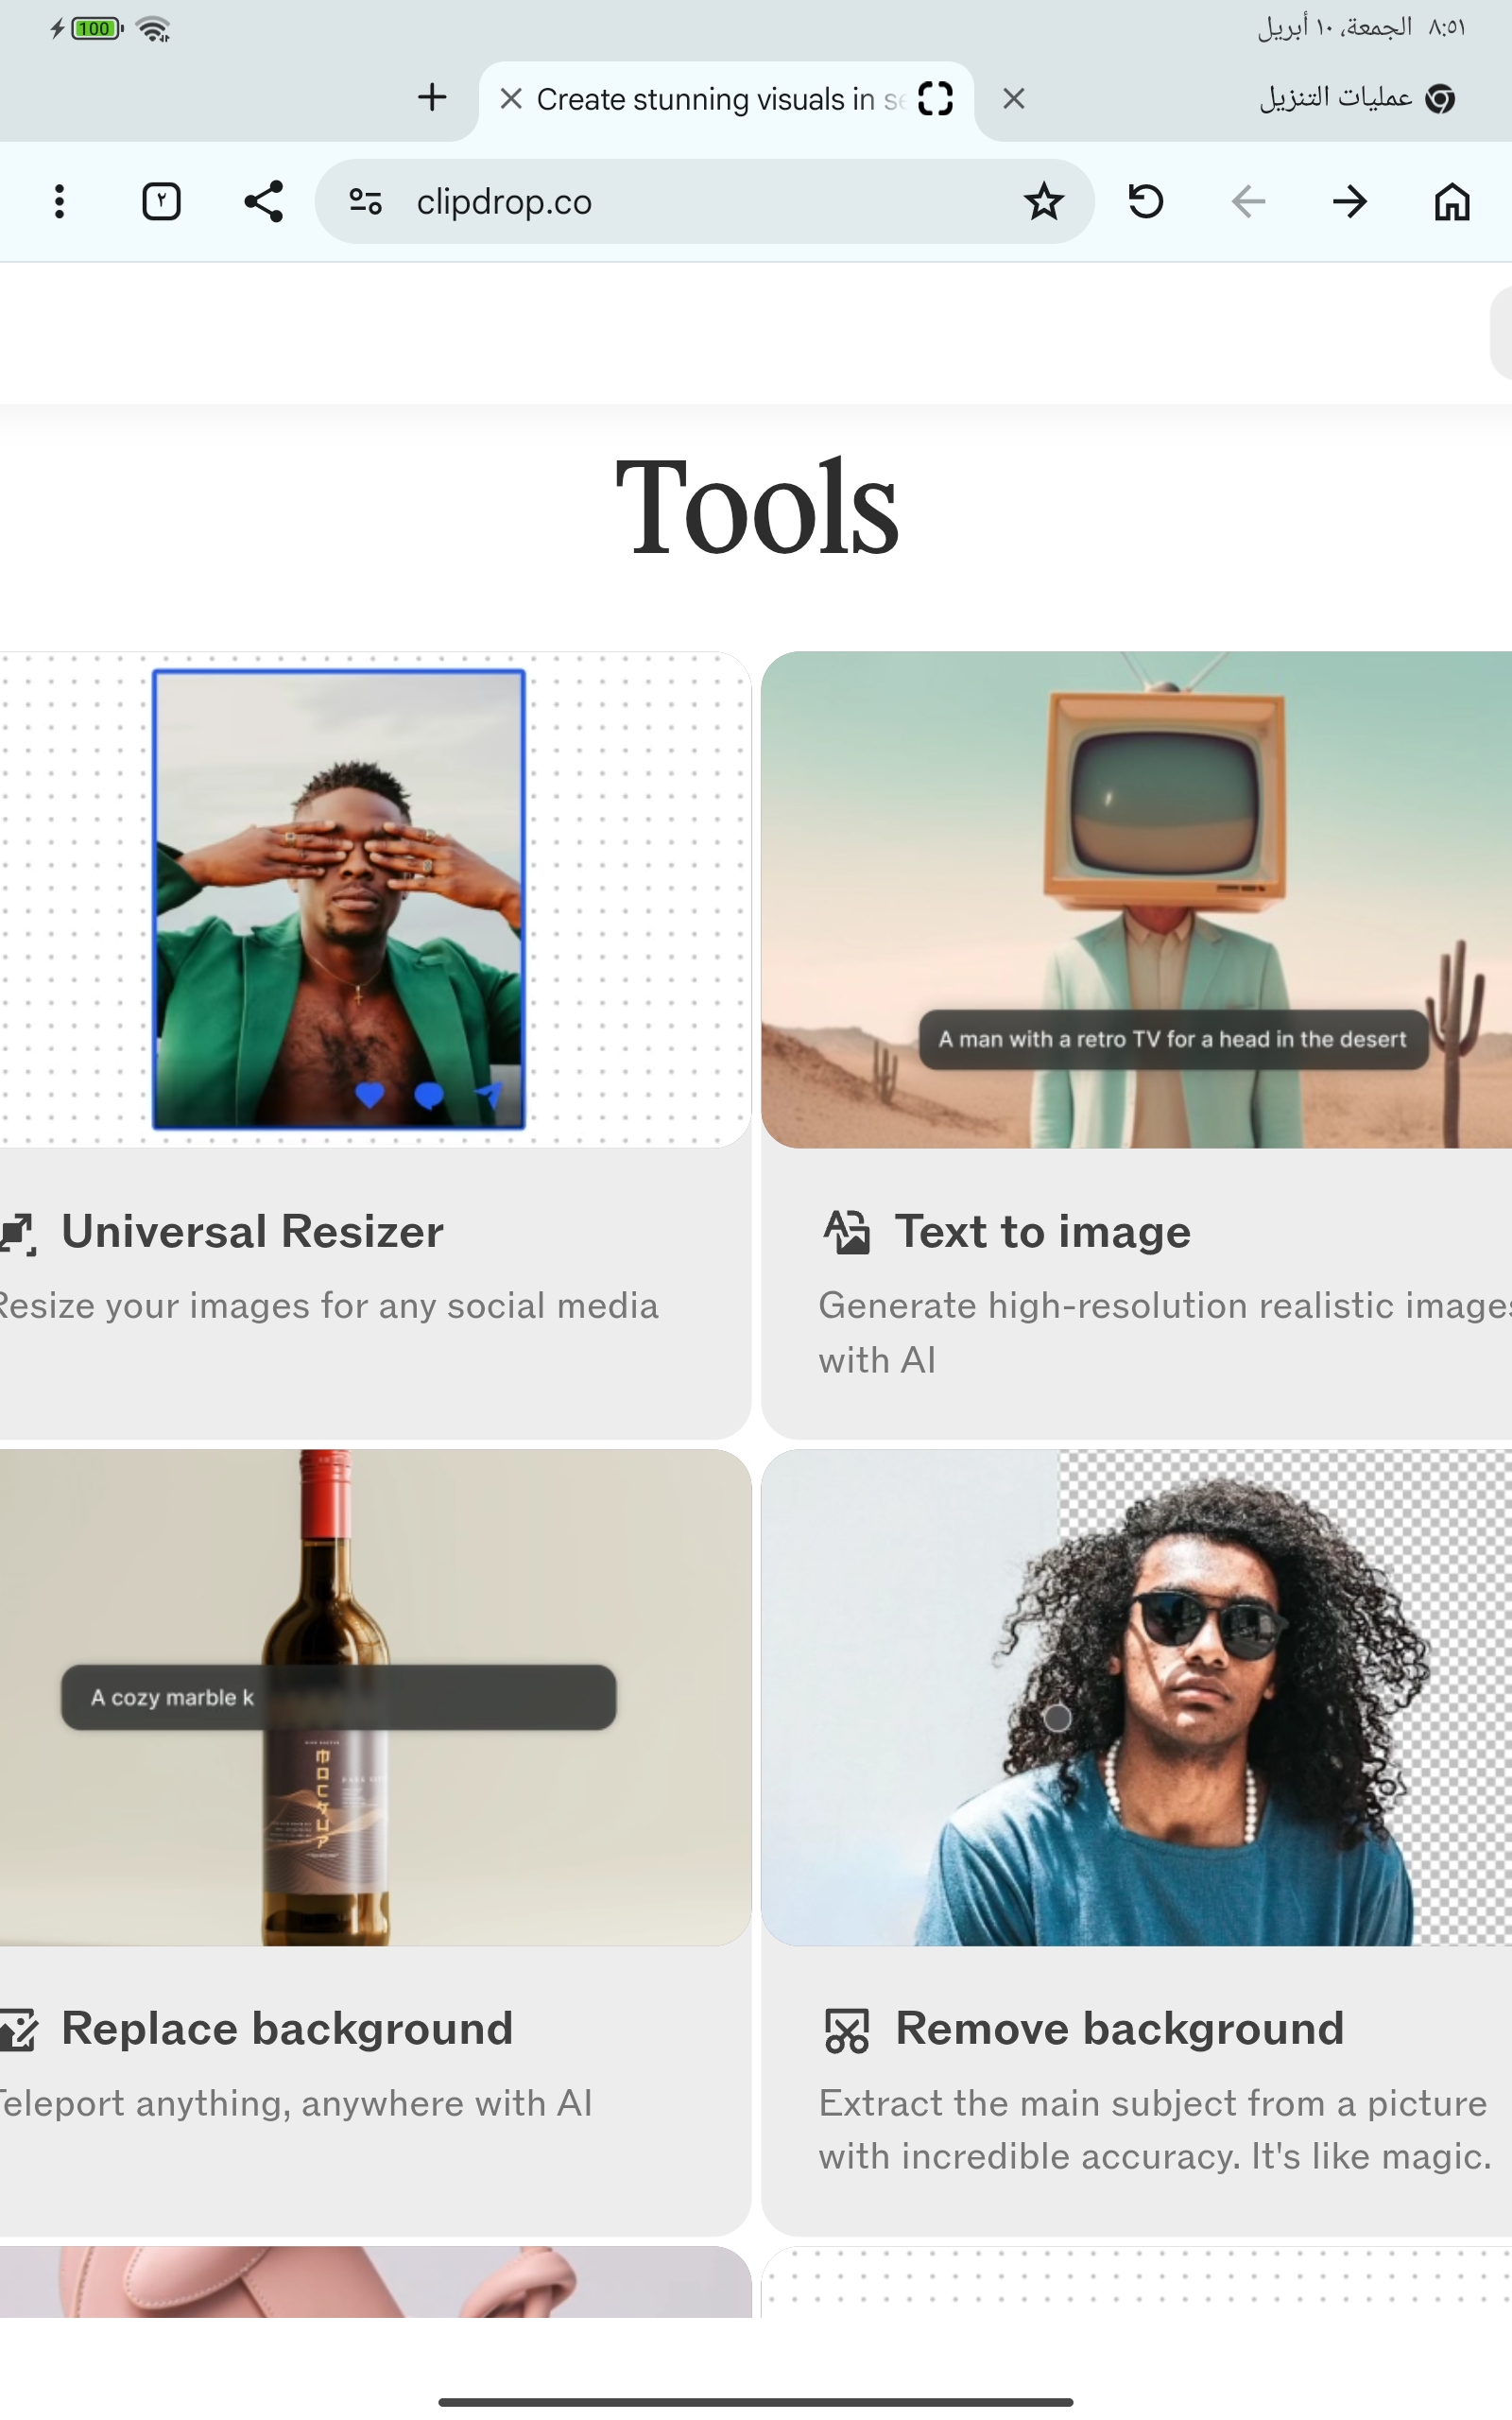Open the Universal Resizer tool

pyautogui.click(x=252, y=1232)
